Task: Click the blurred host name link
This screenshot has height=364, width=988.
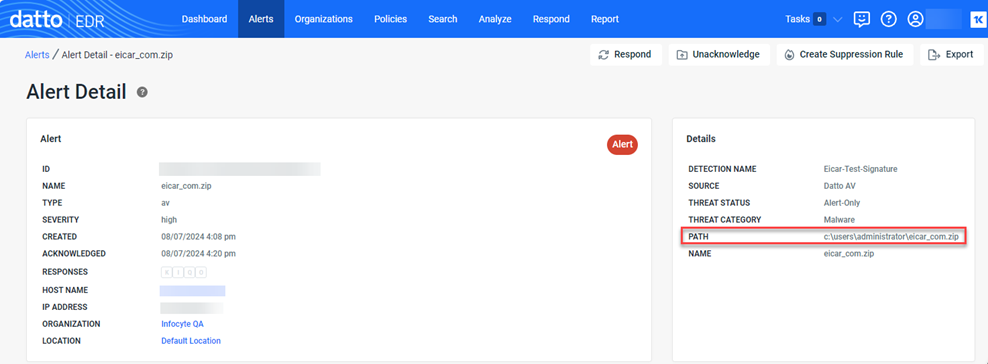Action: 193,290
